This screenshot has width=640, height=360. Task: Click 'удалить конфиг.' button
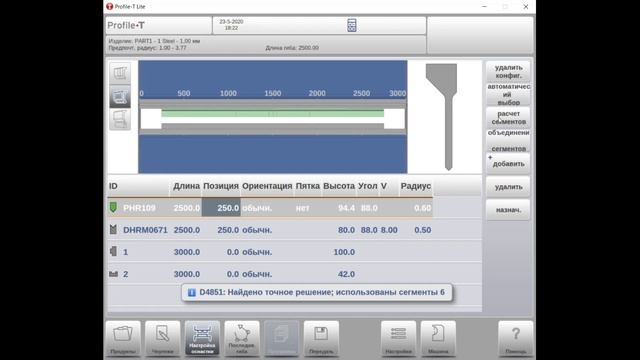[508, 71]
